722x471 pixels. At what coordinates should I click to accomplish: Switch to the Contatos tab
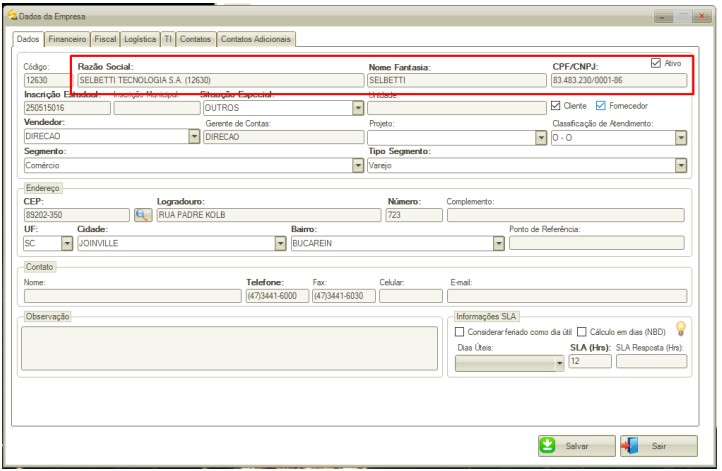(195, 39)
